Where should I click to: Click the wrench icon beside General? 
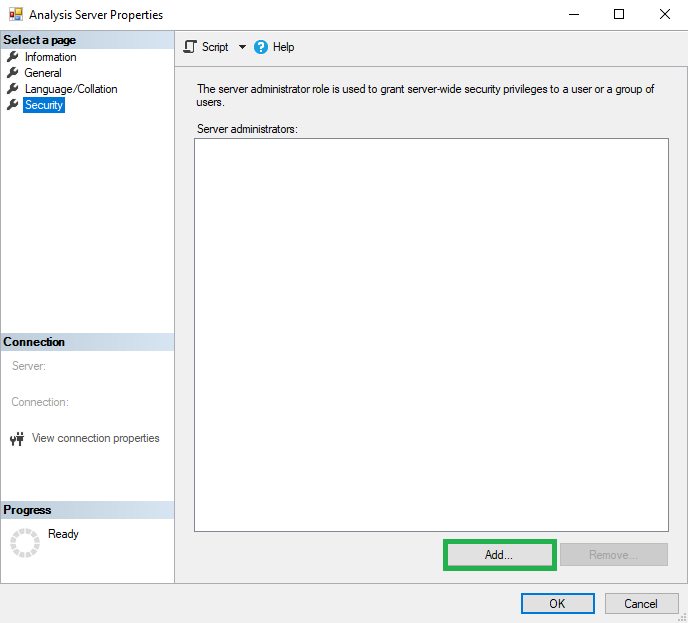point(13,72)
